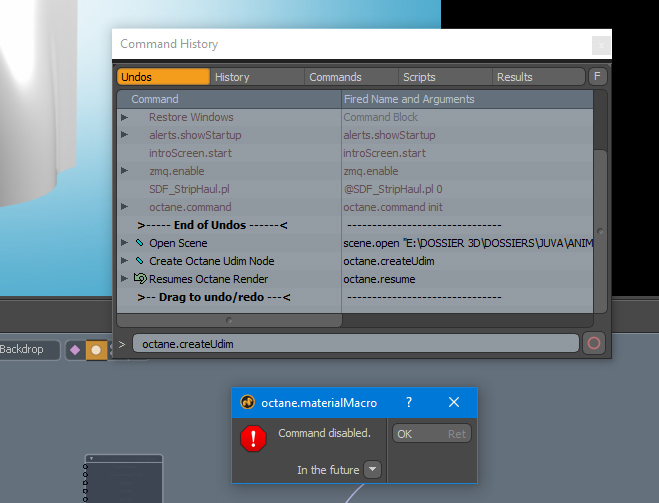Click the pink diamond icon
This screenshot has width=659, height=503.
click(x=75, y=350)
